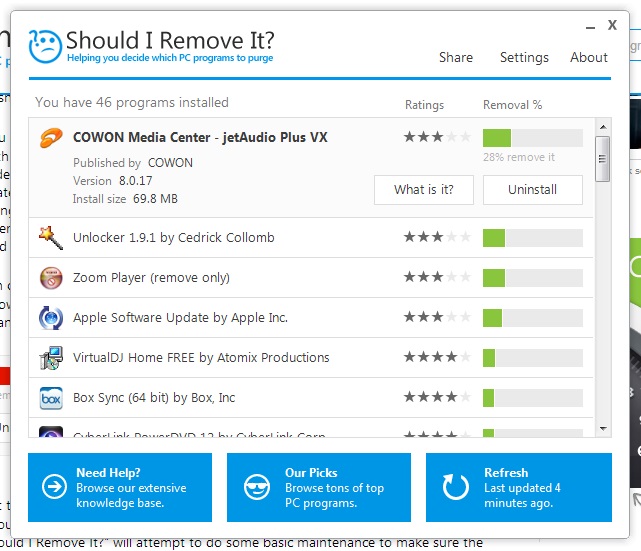Open the Share menu
Viewport: 641px width, 551px height.
click(455, 58)
